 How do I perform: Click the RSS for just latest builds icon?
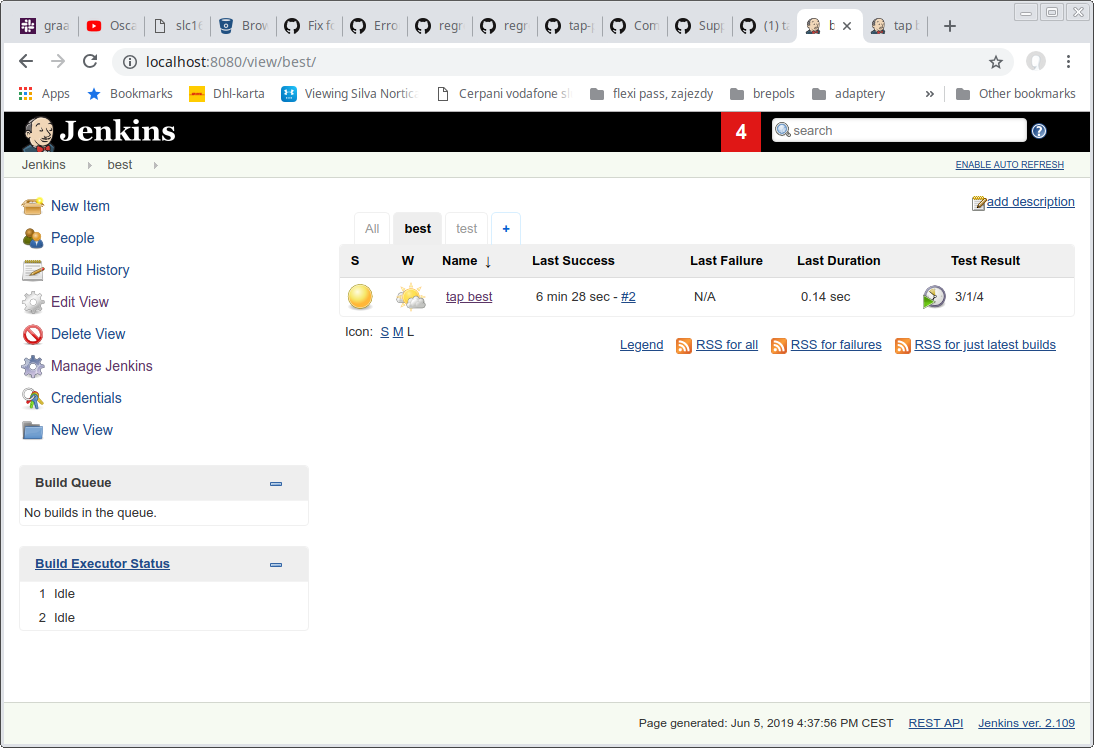tap(903, 345)
